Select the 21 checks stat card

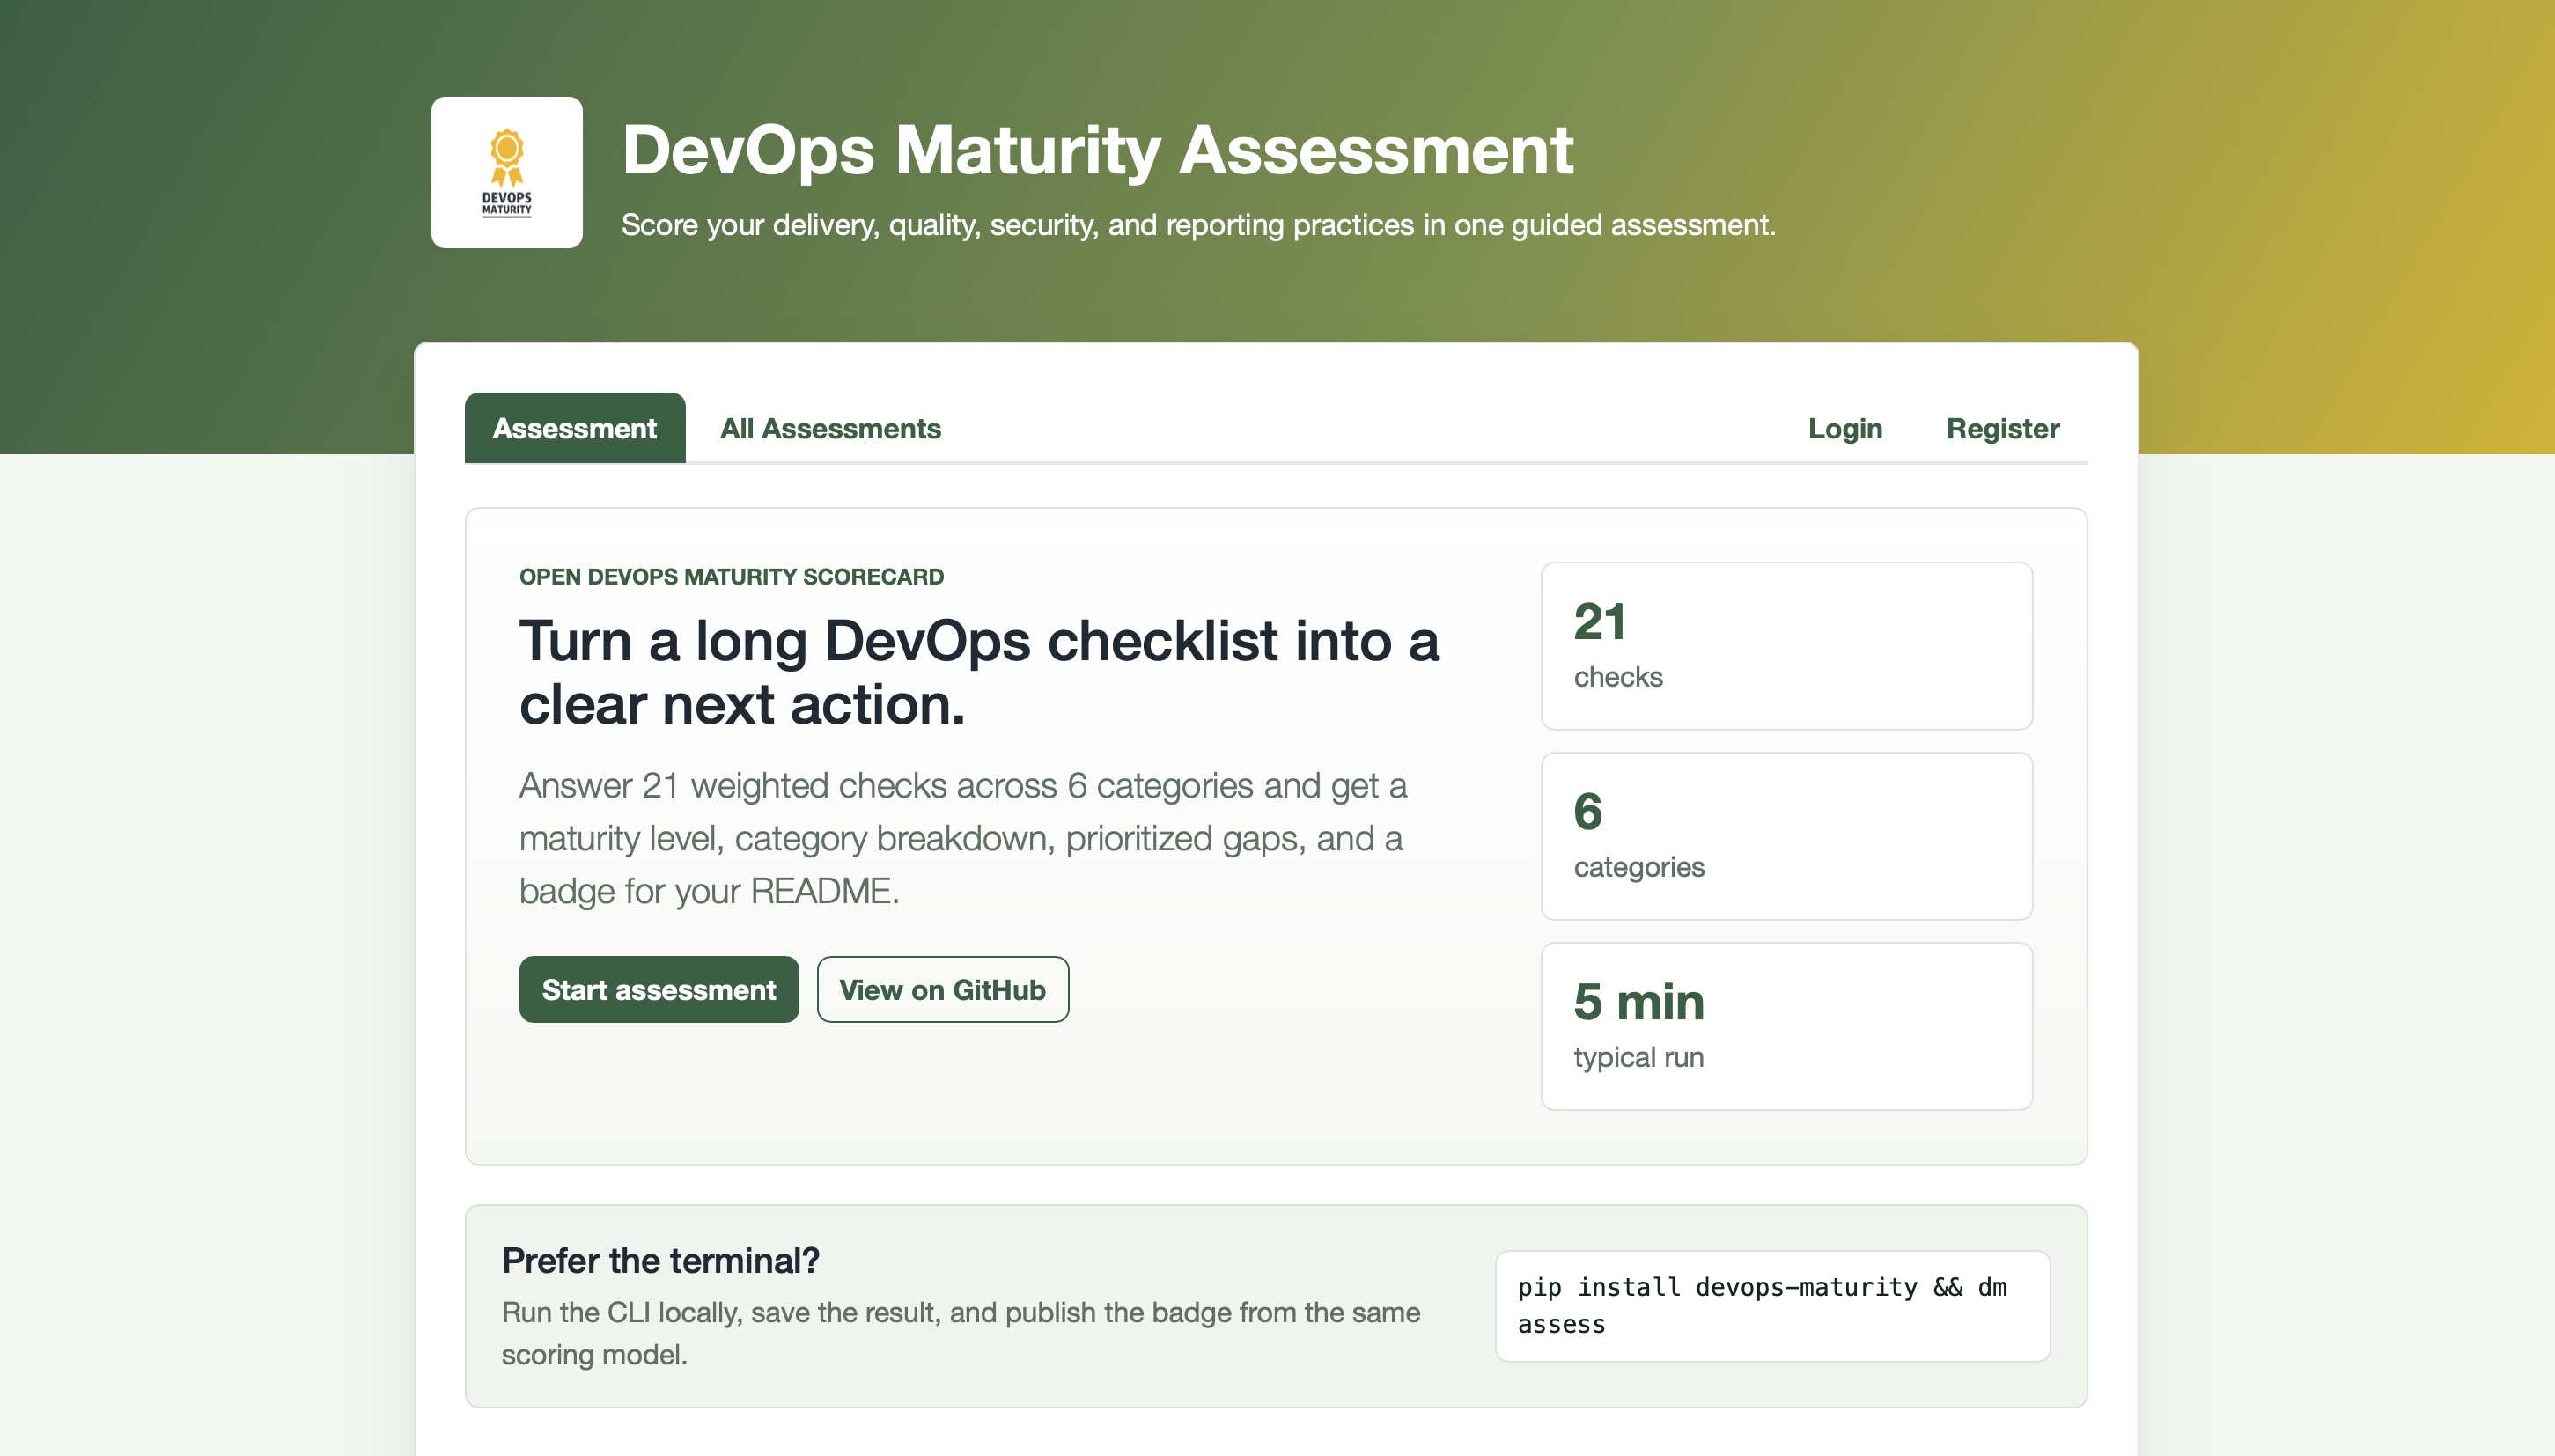tap(1786, 646)
